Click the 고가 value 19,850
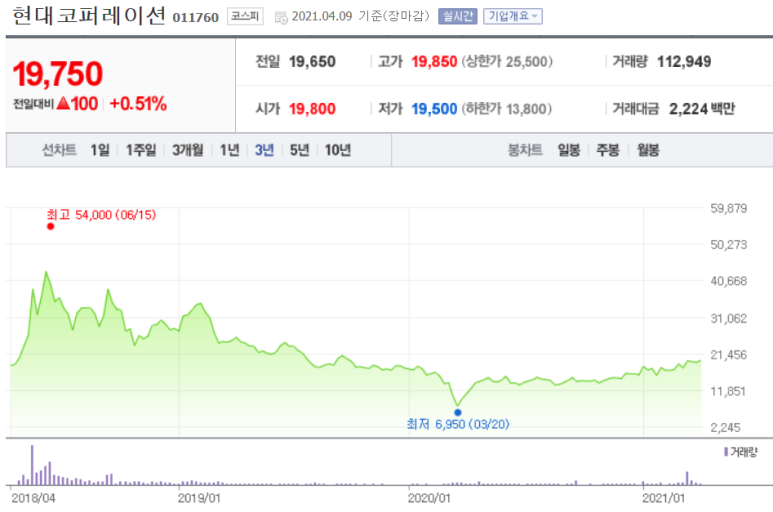This screenshot has height=512, width=773. [x=434, y=62]
